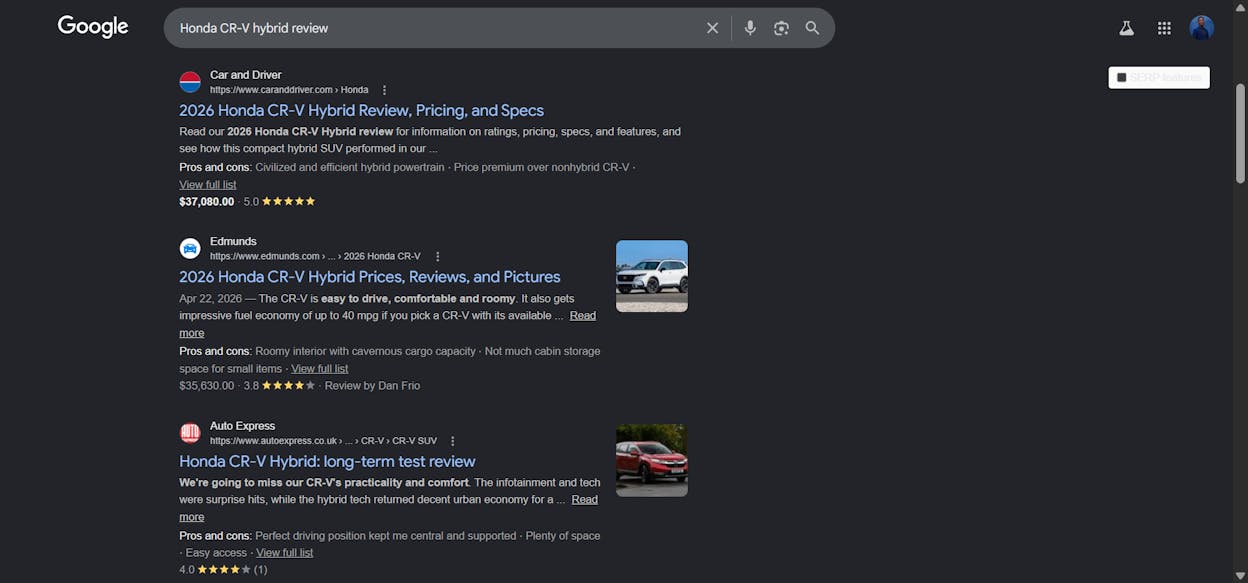Click the 3.8 star rating
Viewport: 1248px width, 583px height.
point(280,385)
